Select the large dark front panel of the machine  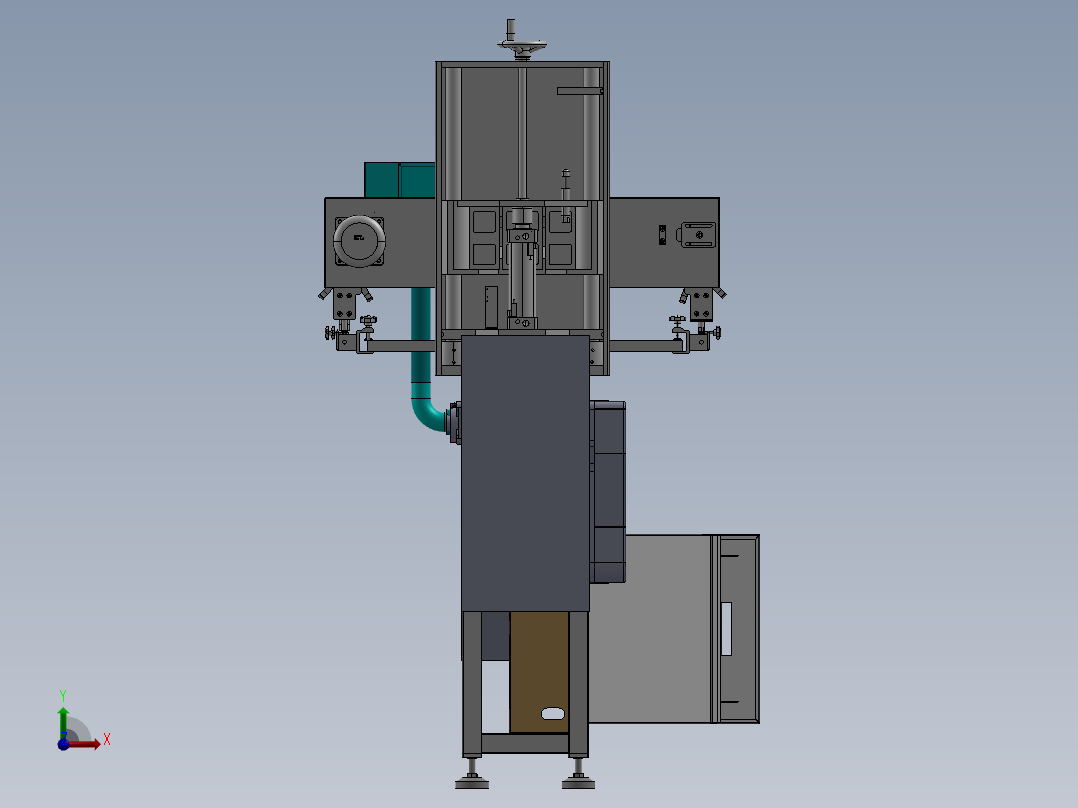coord(525,473)
